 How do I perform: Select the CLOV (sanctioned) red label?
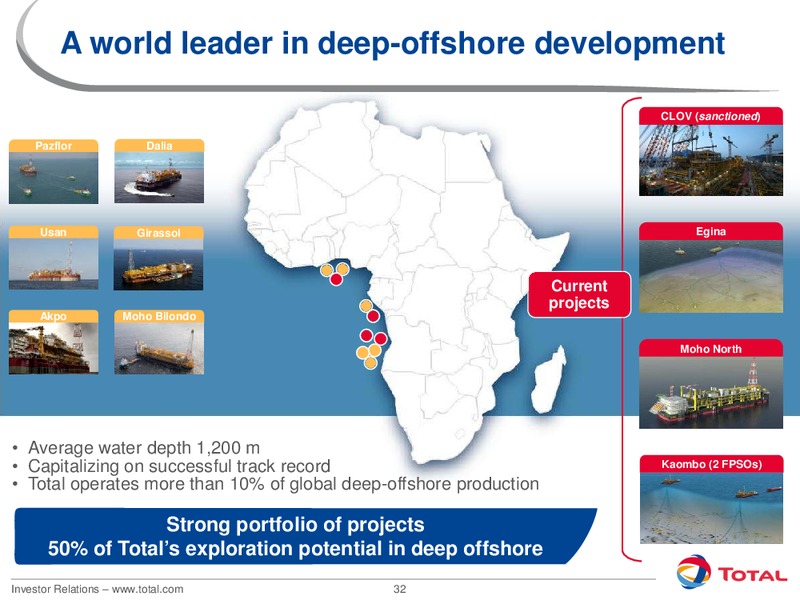(x=711, y=116)
